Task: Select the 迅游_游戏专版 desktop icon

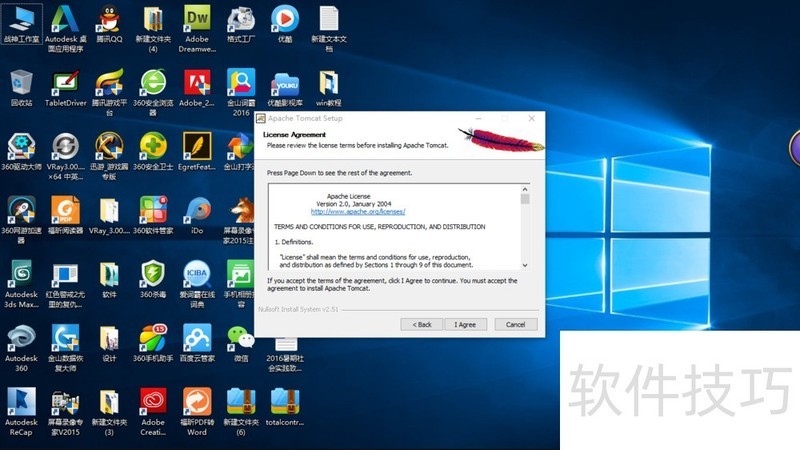Action: click(109, 156)
